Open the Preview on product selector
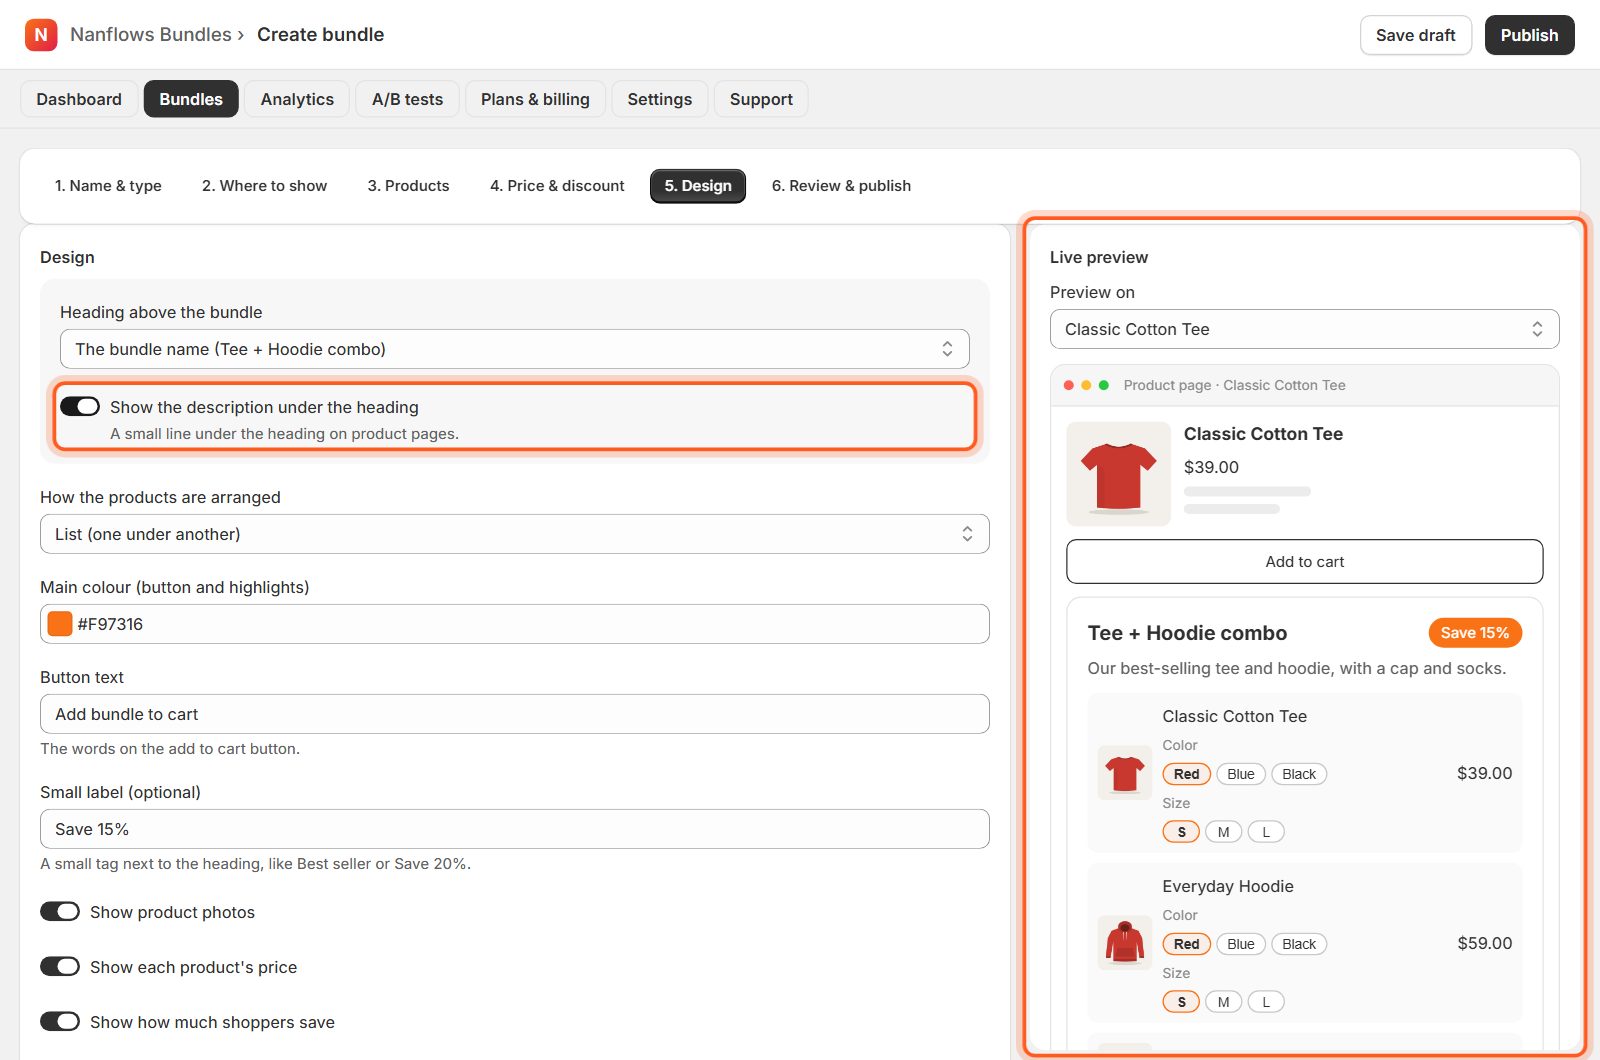1600x1060 pixels. 1305,329
